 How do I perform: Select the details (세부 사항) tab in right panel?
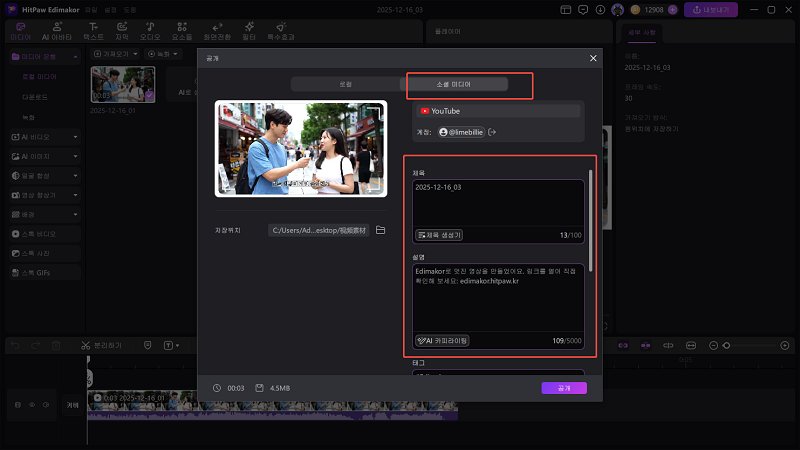(641, 33)
